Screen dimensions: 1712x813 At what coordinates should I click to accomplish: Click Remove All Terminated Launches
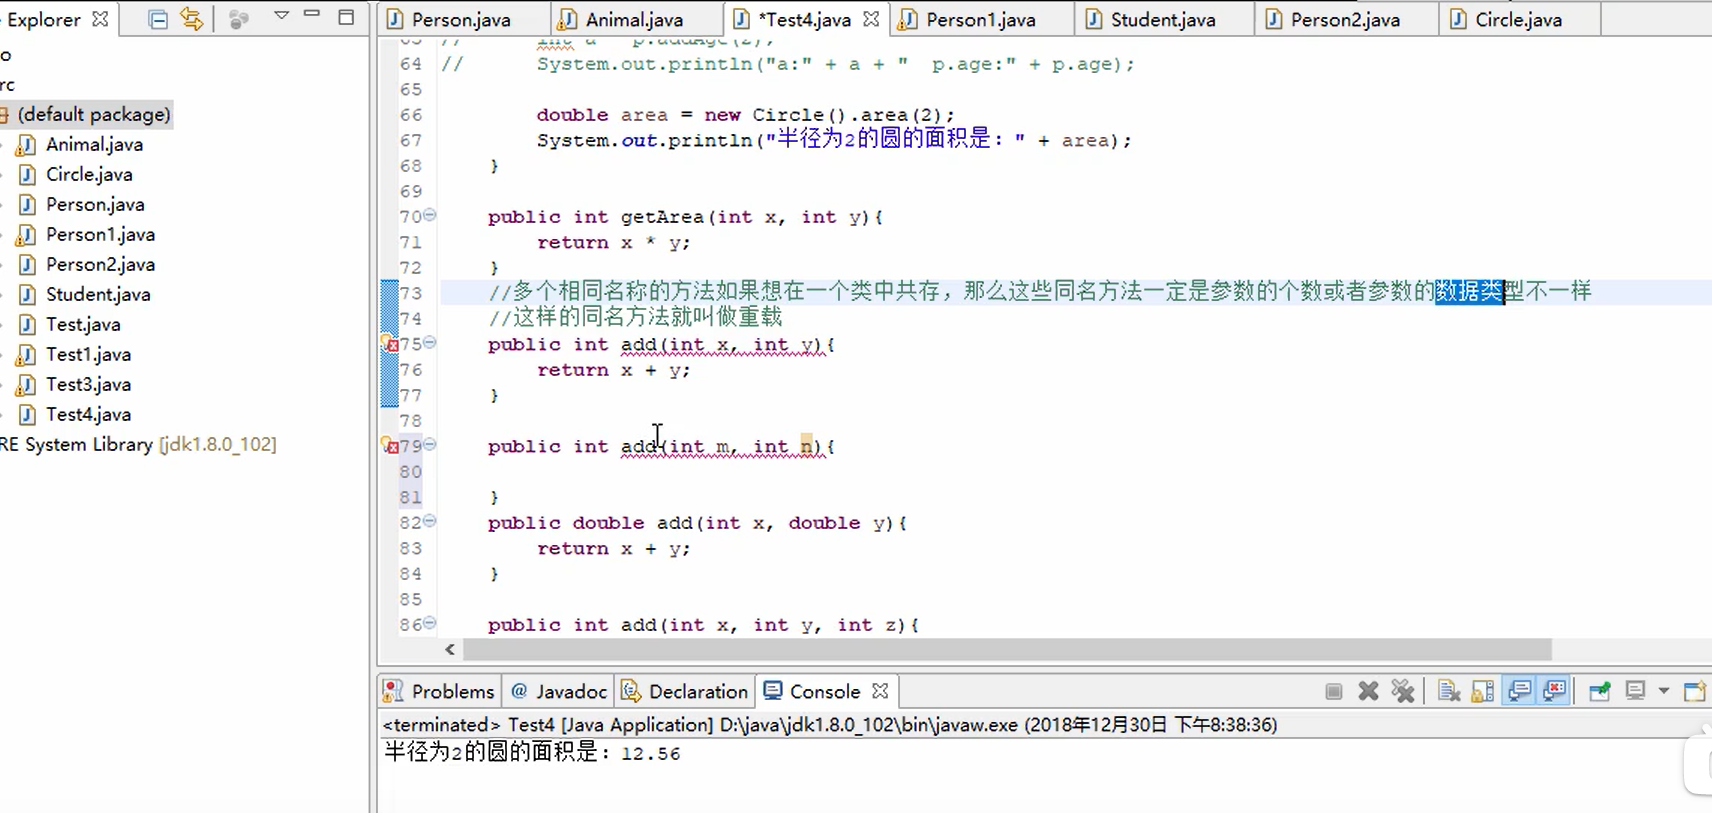coord(1403,691)
